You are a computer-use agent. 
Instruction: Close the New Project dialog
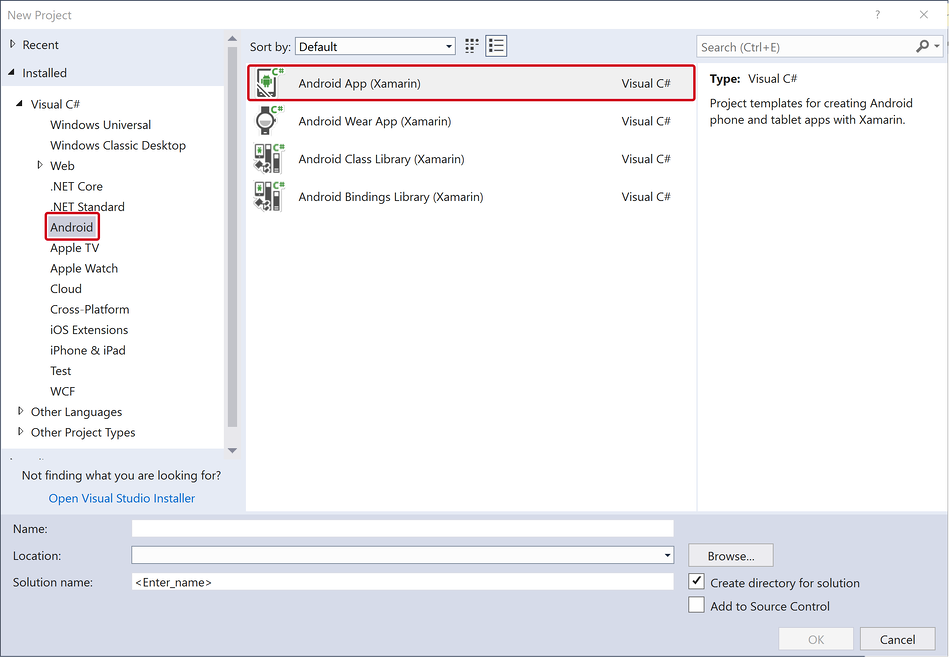tap(923, 15)
